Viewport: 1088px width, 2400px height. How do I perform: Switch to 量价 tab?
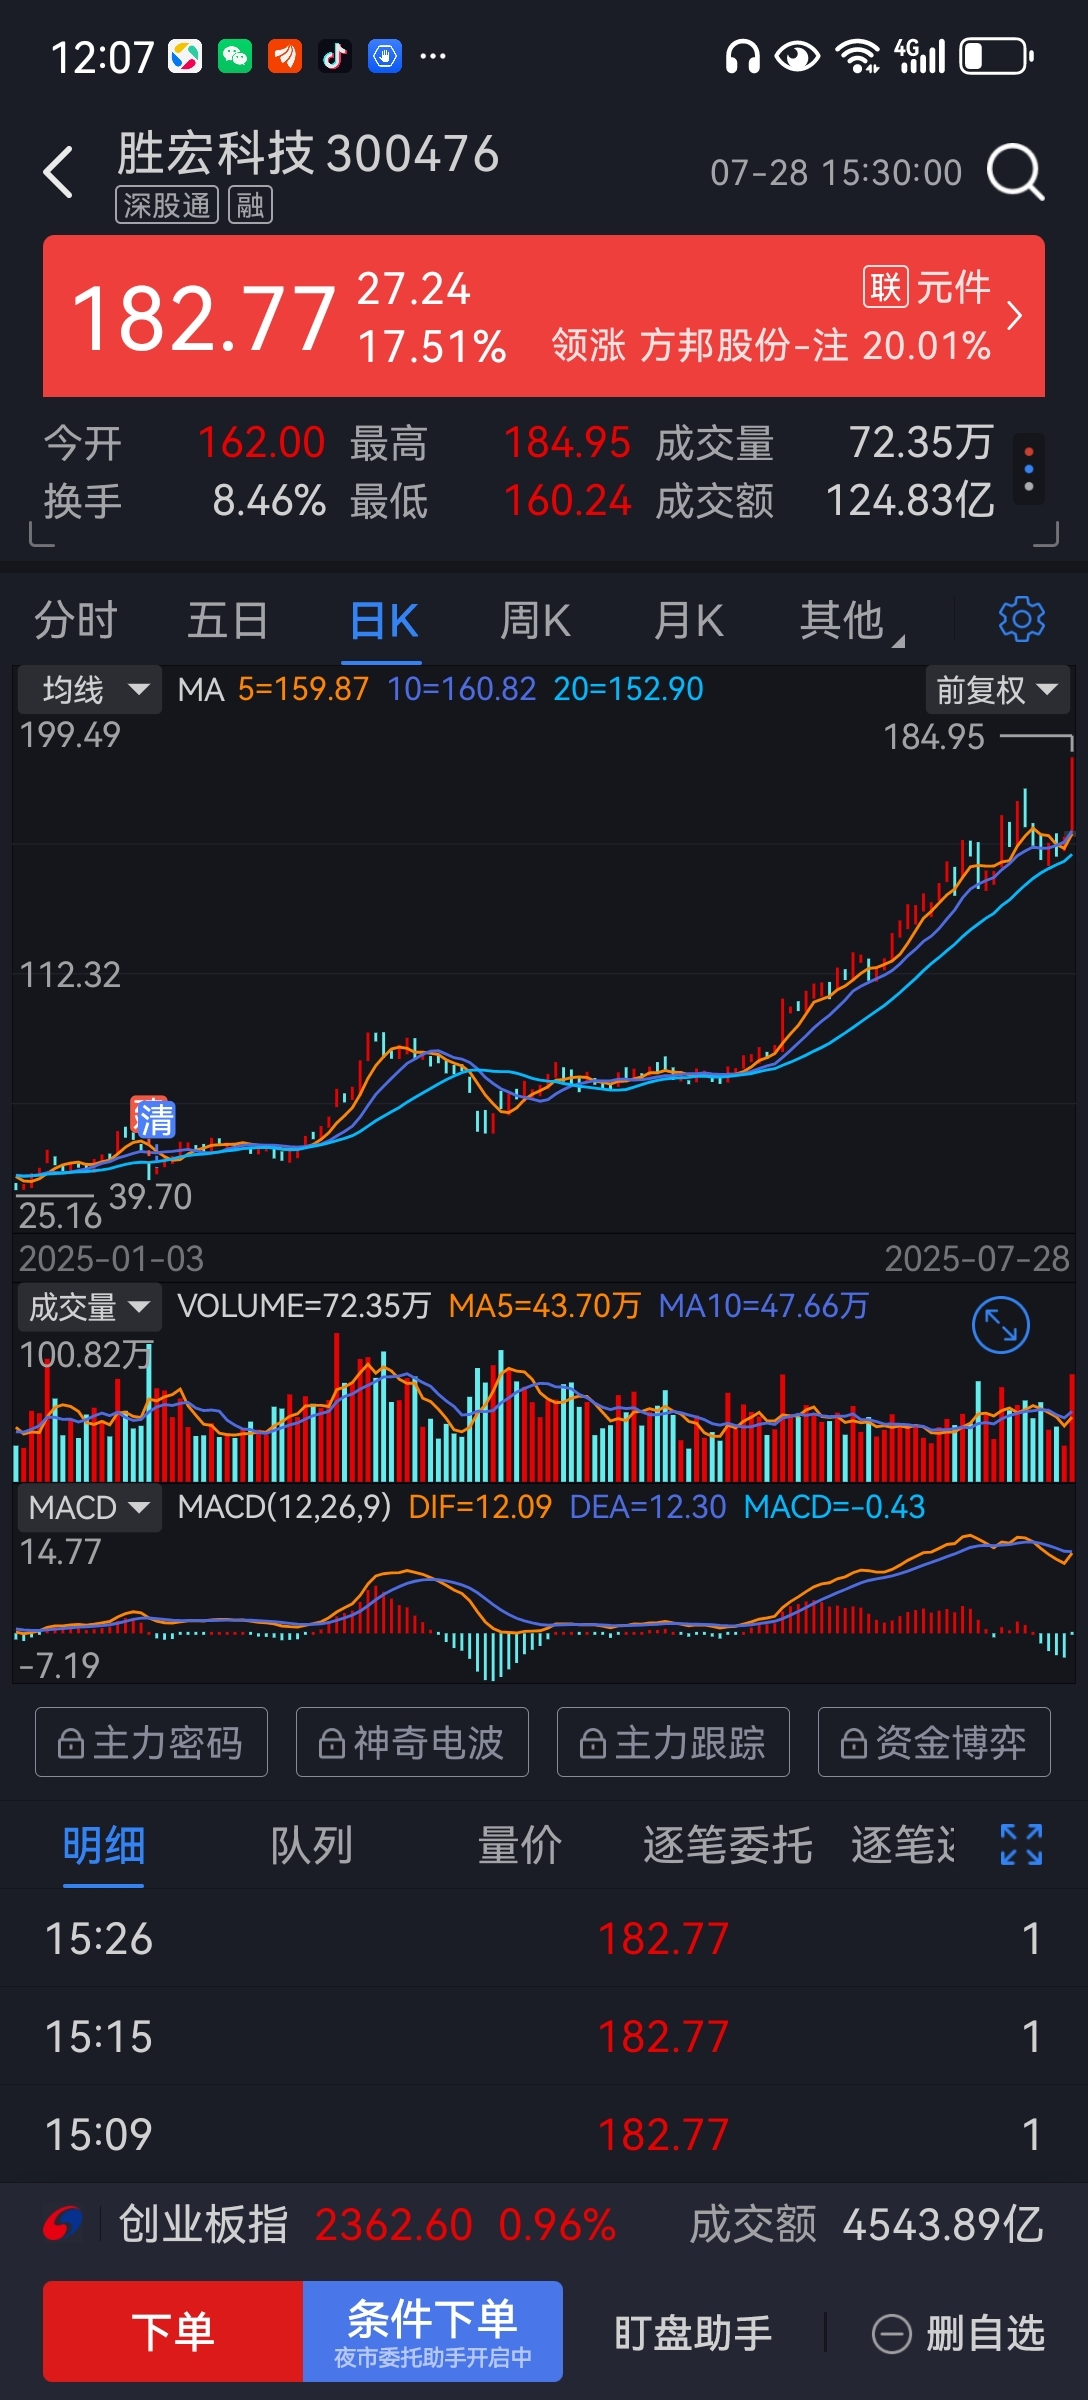[520, 1845]
